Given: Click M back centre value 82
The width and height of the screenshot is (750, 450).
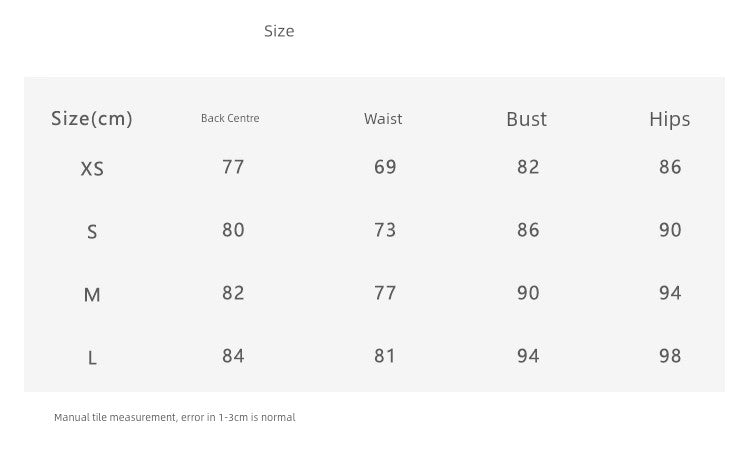Looking at the screenshot, I should tap(233, 293).
